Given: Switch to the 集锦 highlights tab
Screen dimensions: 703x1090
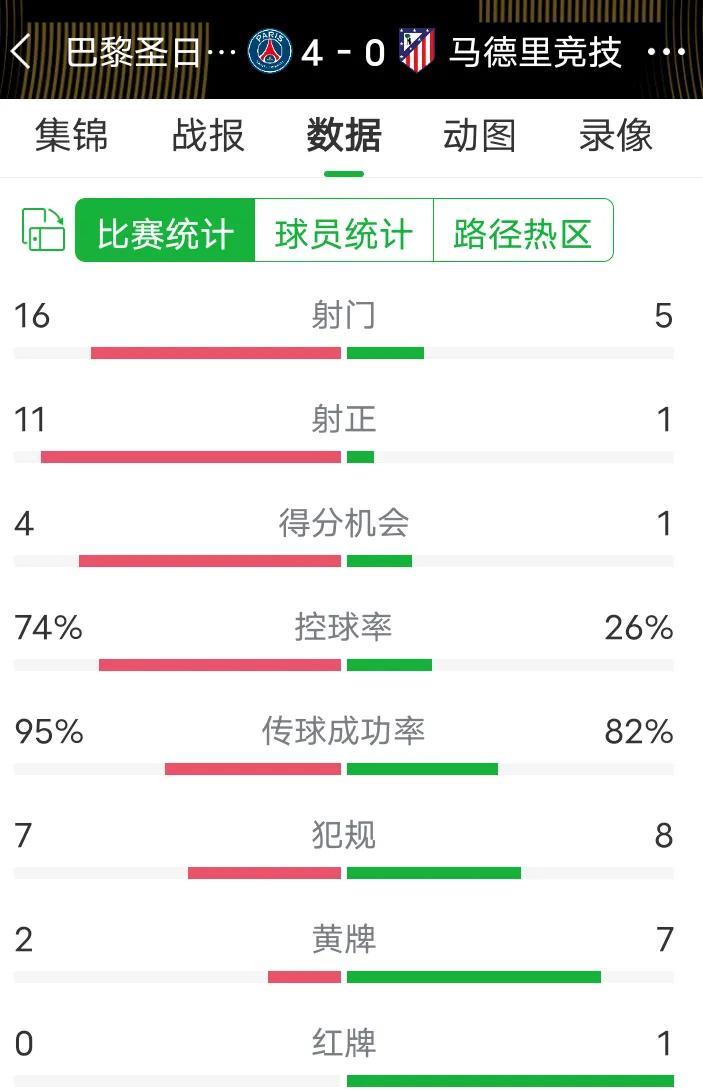Looking at the screenshot, I should click(72, 135).
